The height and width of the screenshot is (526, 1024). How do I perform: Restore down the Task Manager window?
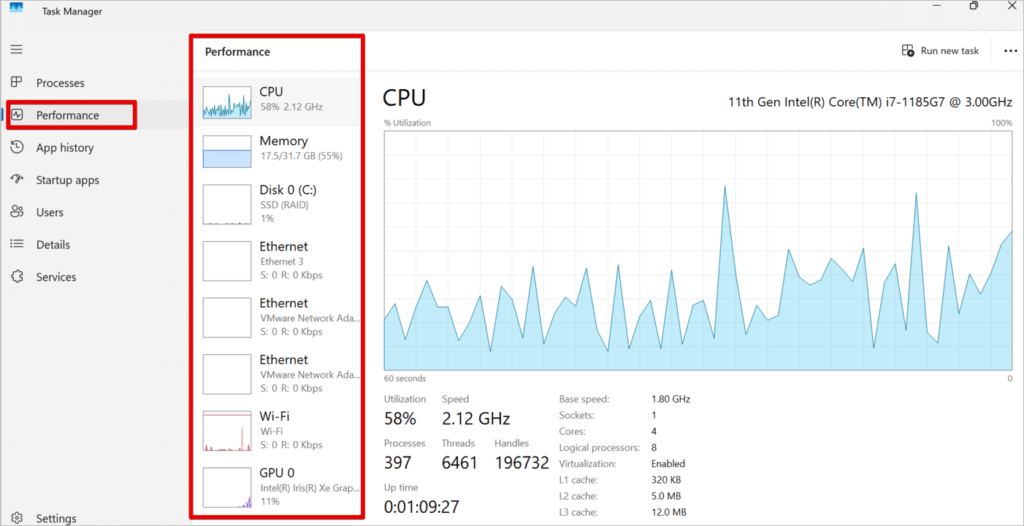click(x=974, y=6)
